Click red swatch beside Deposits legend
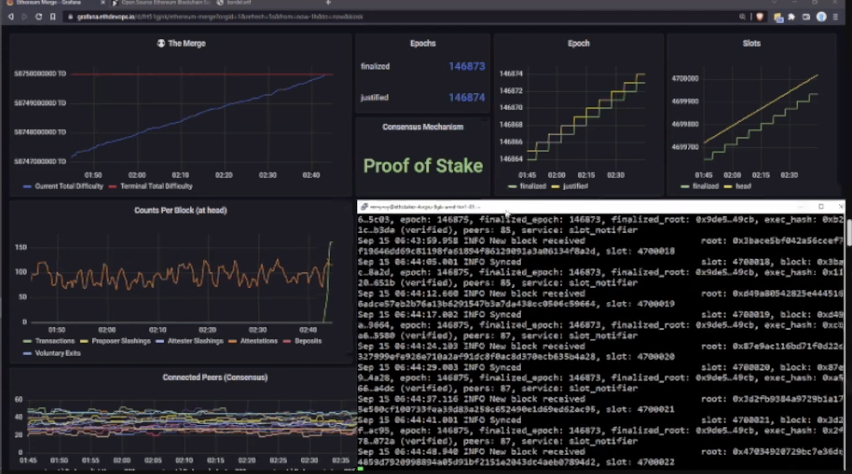 tap(287, 341)
